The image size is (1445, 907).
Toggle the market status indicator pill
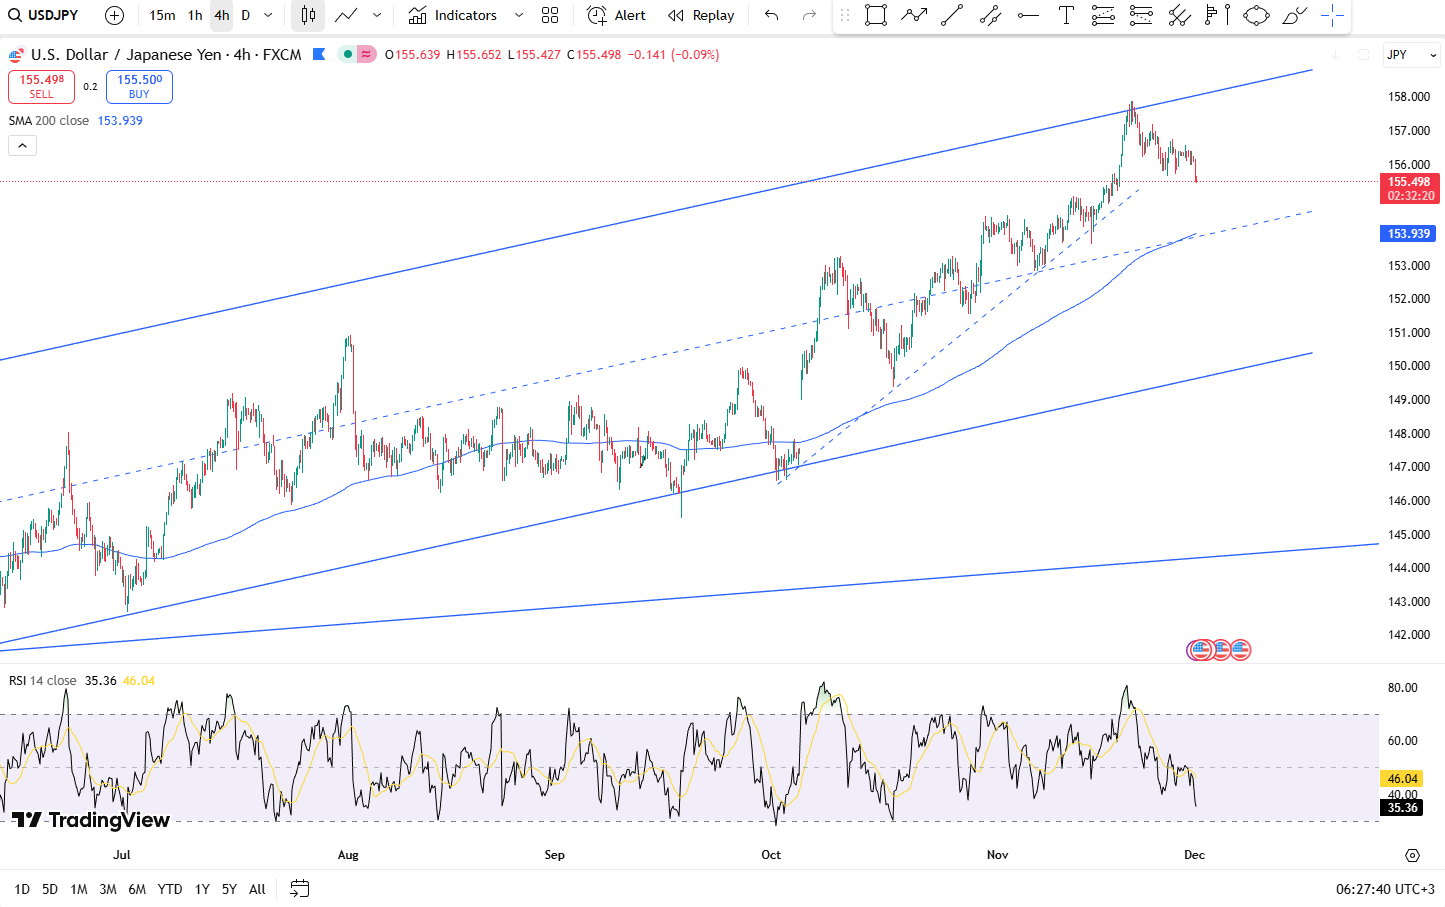pos(357,54)
